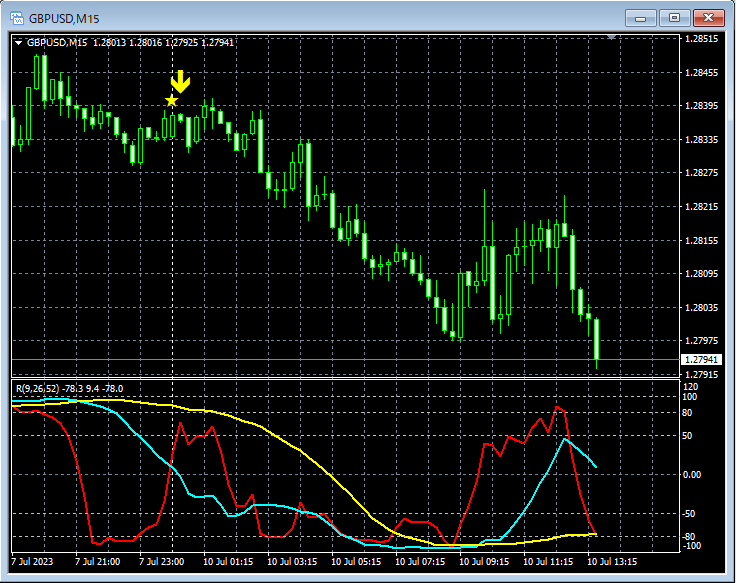Click the indicator scale value 100
737x583 pixels.
coord(690,397)
